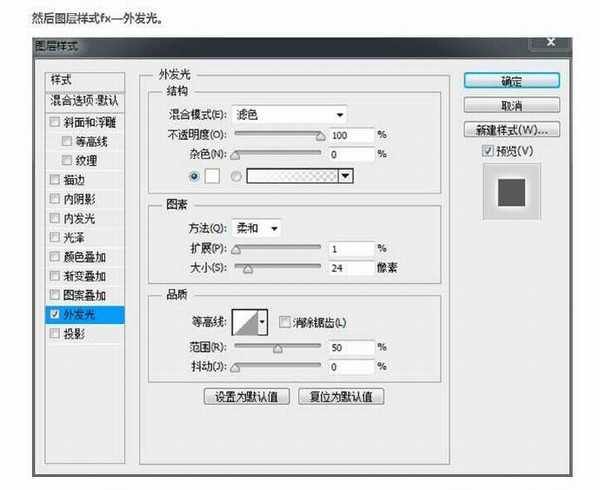This screenshot has width=600, height=490.
Task: Expand the gradient picker dropdown arrow
Action: point(346,176)
